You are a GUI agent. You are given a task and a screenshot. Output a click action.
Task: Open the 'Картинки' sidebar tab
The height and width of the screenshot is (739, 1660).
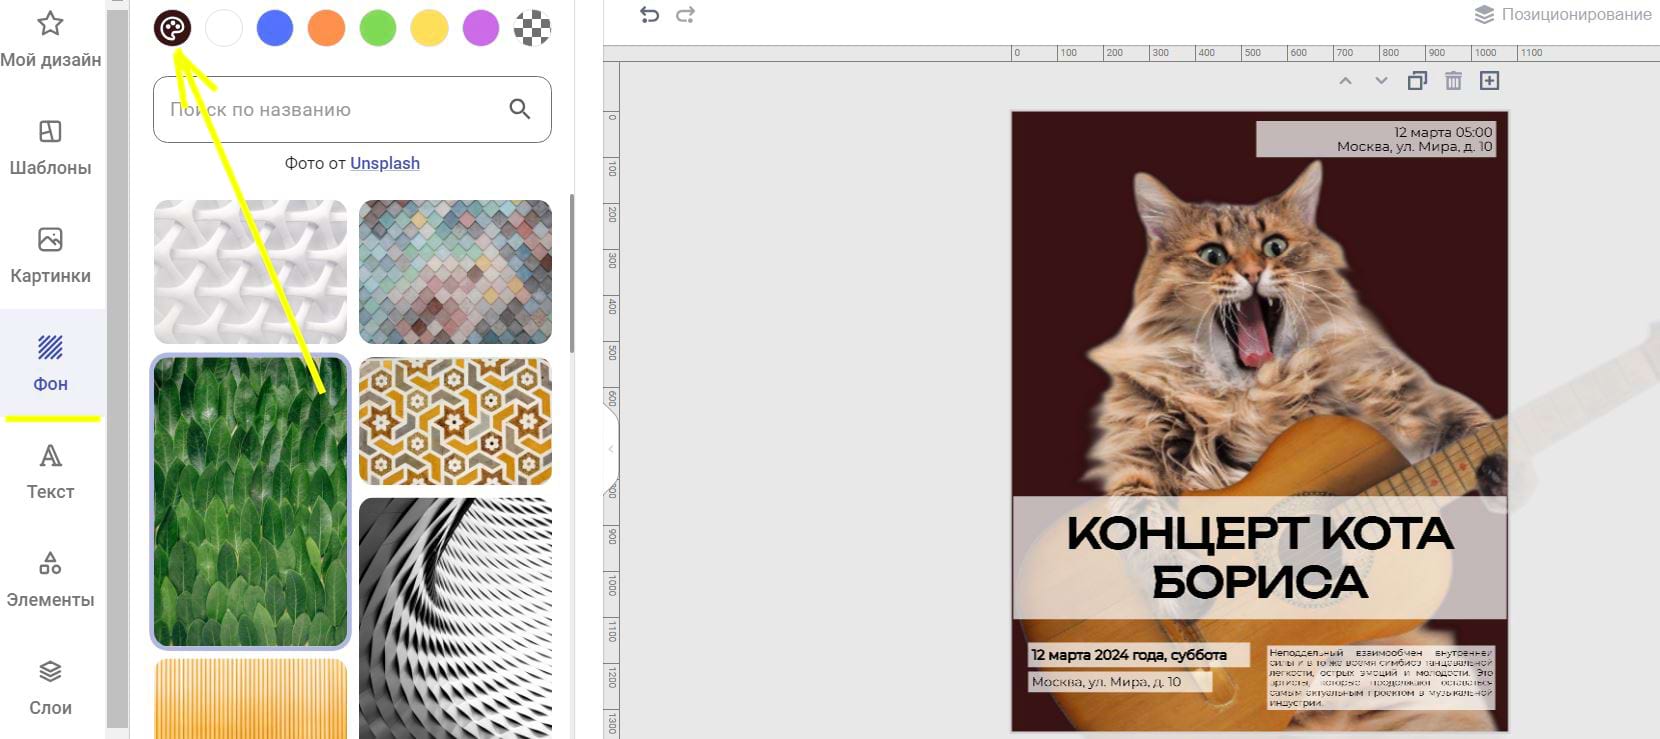click(50, 256)
